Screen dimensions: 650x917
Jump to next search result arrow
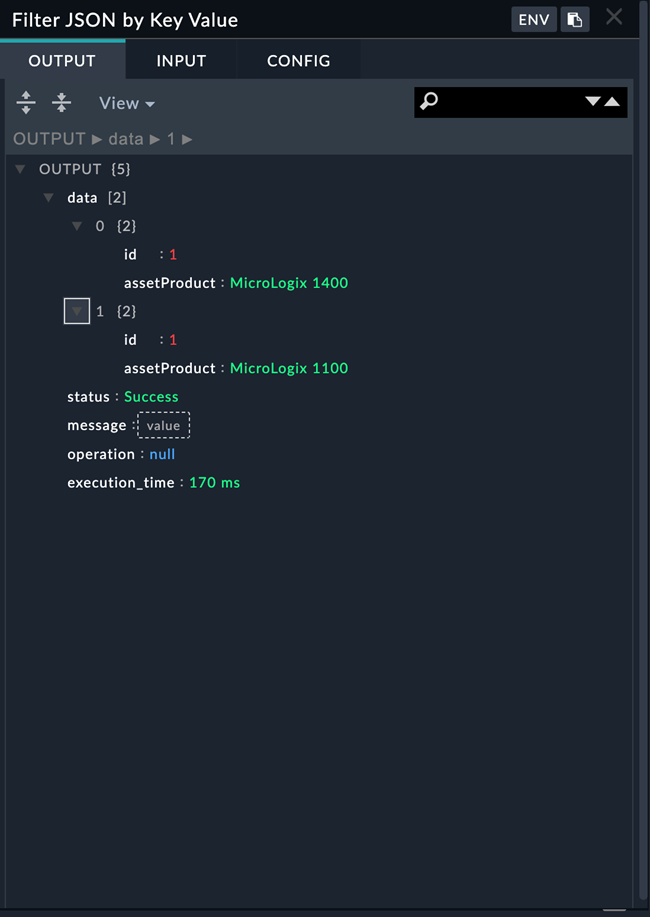[x=593, y=102]
